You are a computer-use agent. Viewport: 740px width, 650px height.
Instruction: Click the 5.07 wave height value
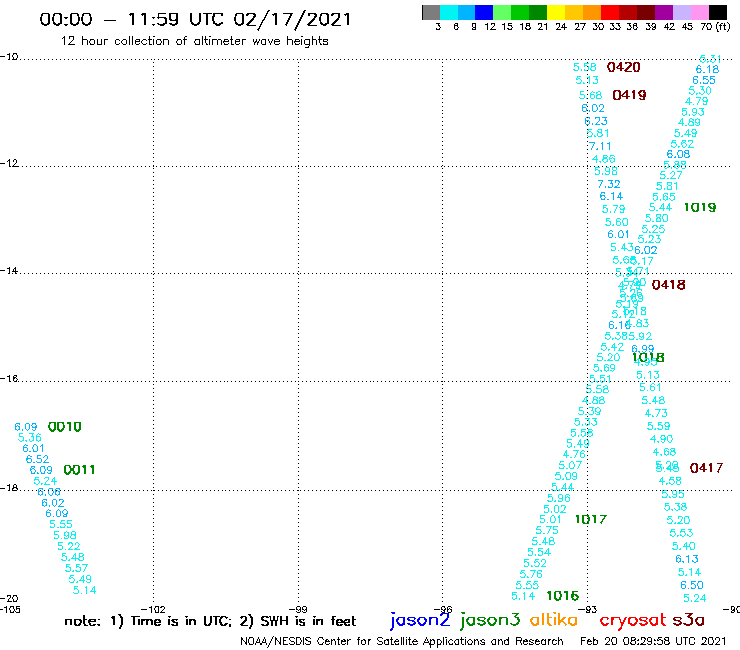tap(570, 465)
